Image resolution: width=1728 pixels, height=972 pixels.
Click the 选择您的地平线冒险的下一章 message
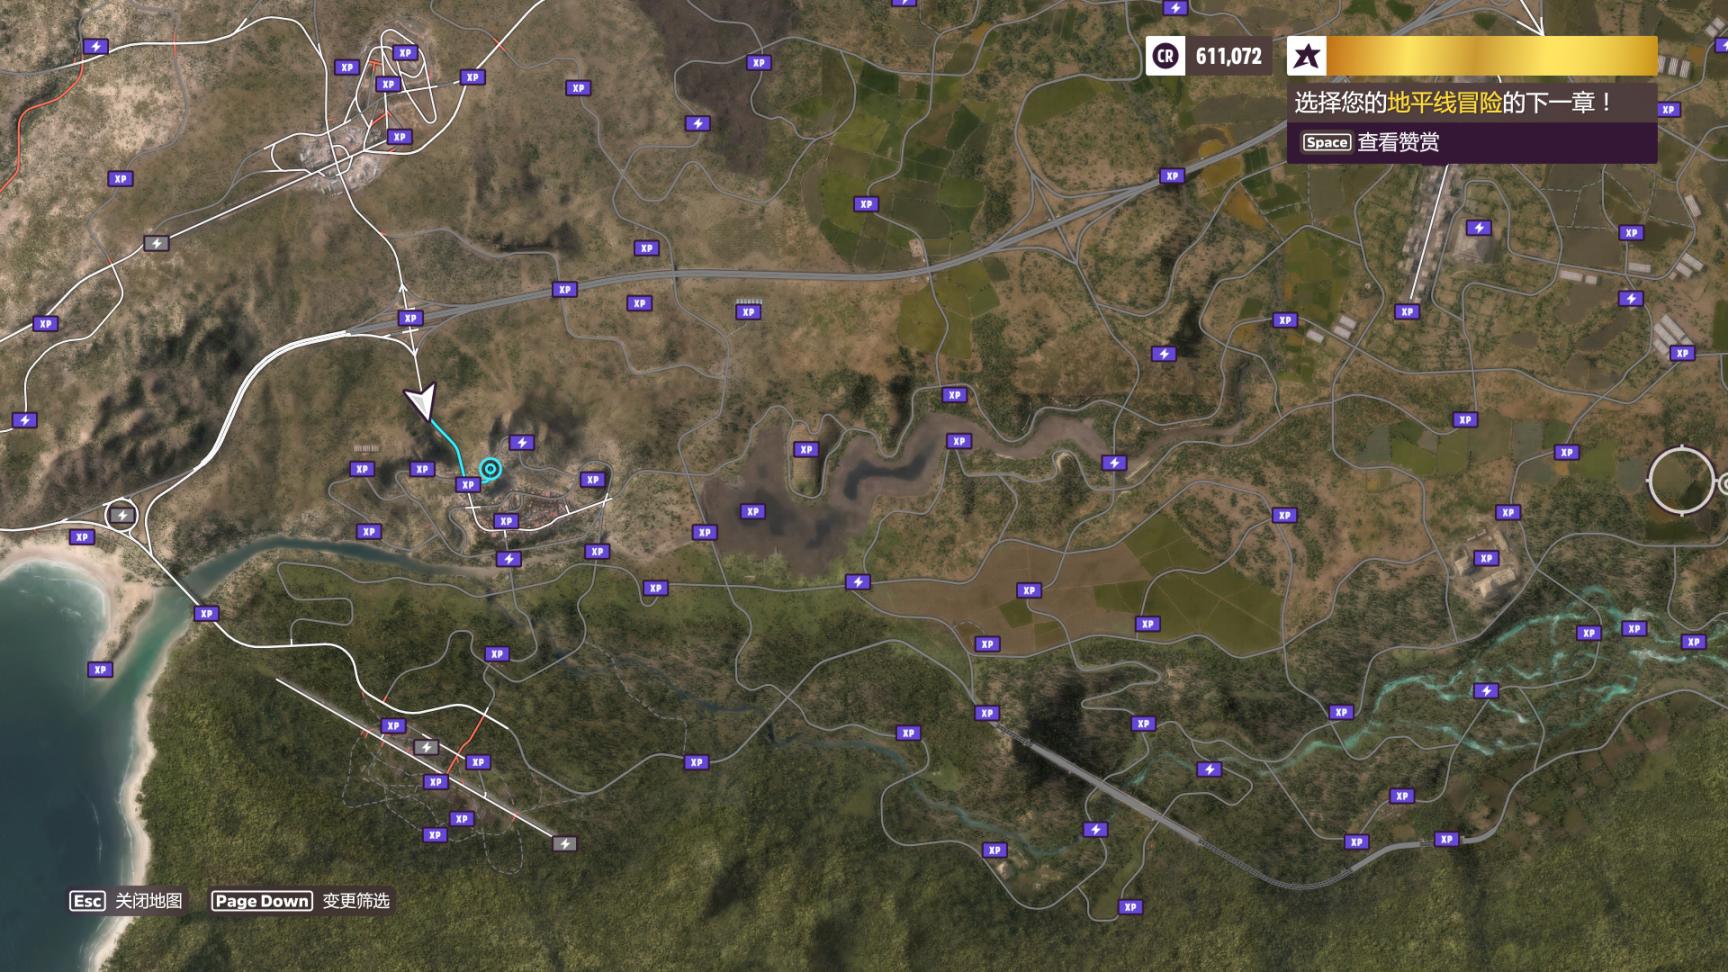click(x=1452, y=102)
